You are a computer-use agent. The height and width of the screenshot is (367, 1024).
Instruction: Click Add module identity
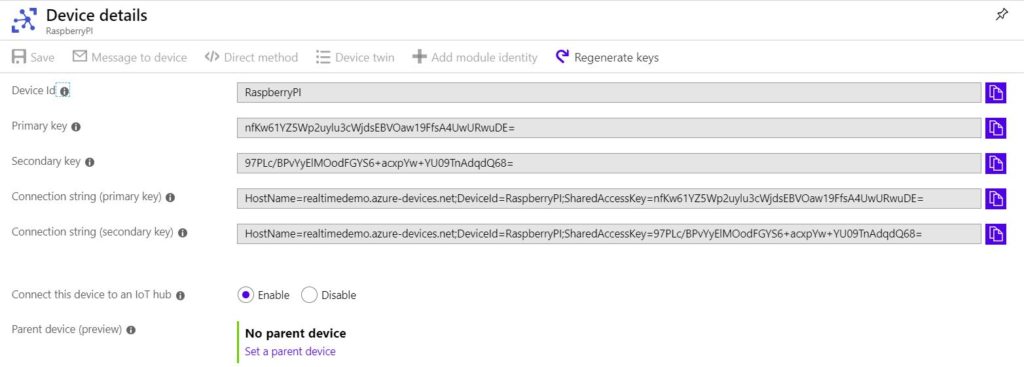coord(474,57)
